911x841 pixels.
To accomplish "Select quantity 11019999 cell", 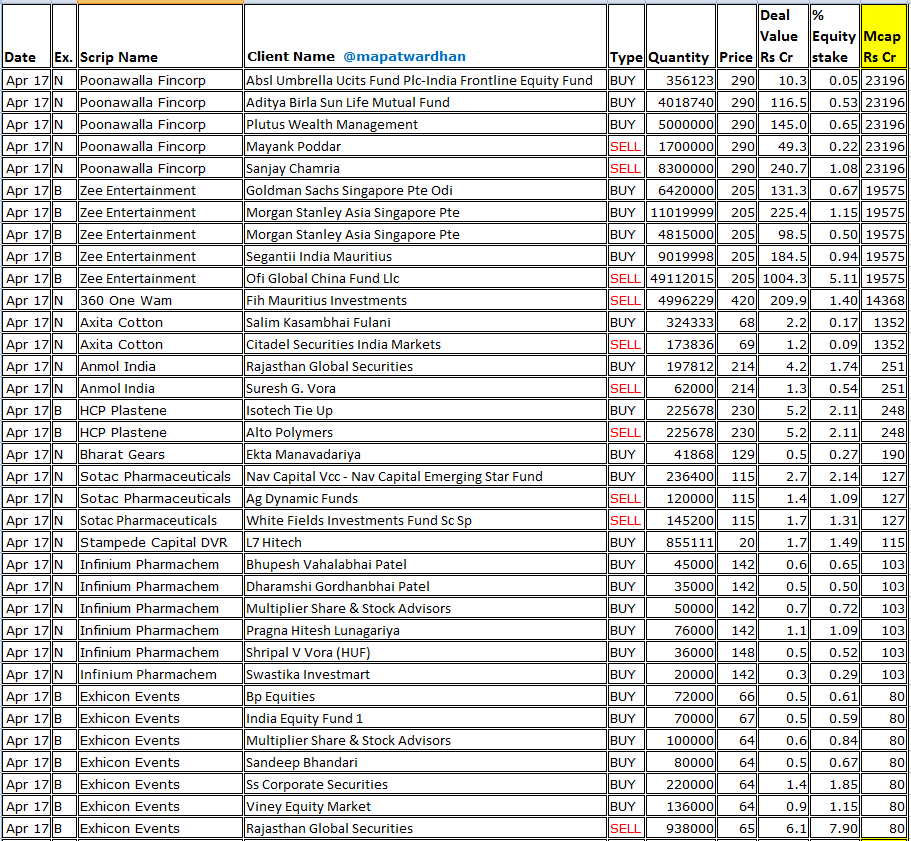I will coord(680,213).
